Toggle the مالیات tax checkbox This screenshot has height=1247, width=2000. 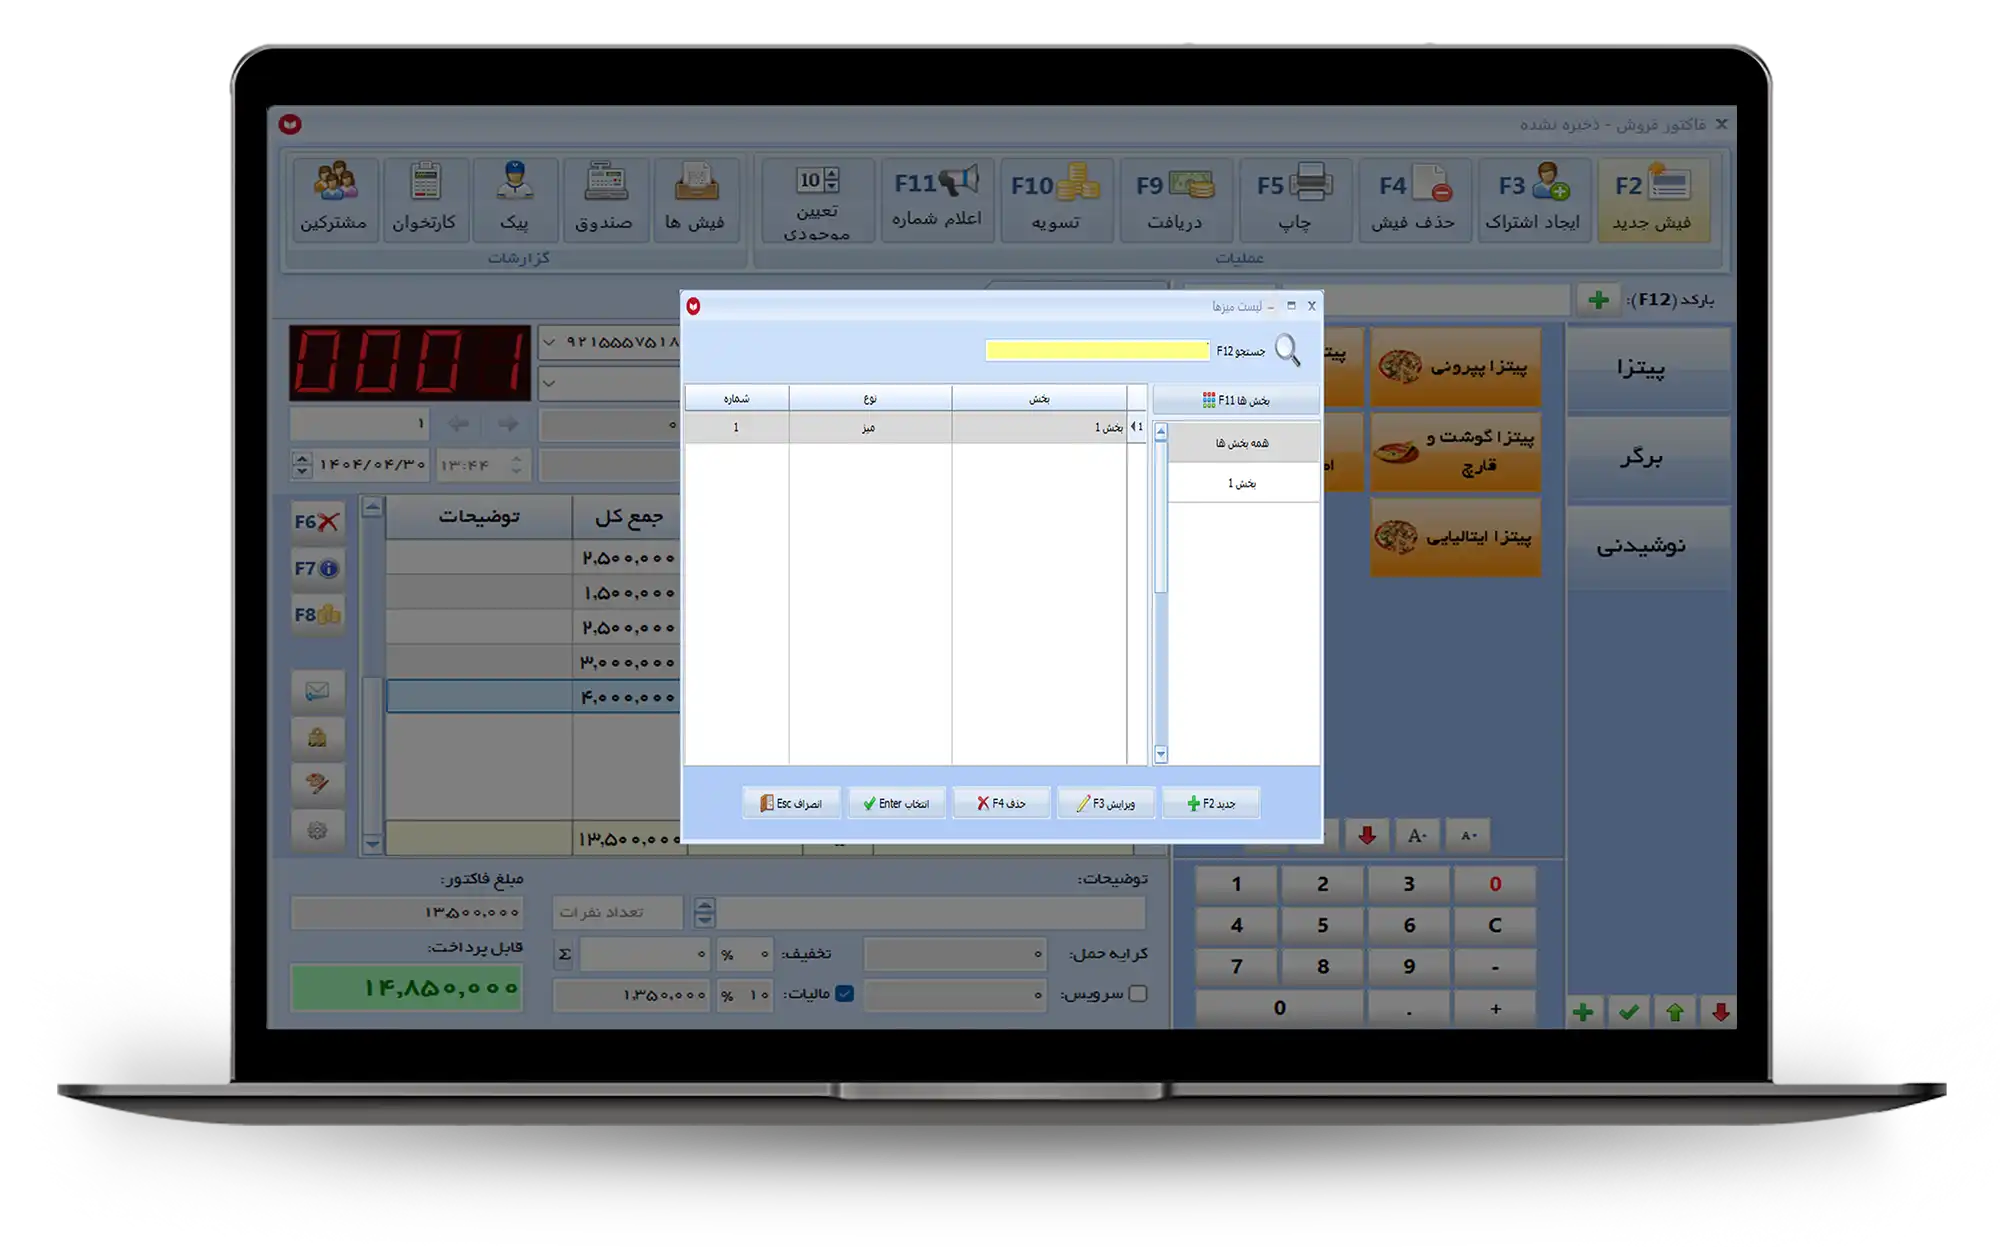pos(845,993)
